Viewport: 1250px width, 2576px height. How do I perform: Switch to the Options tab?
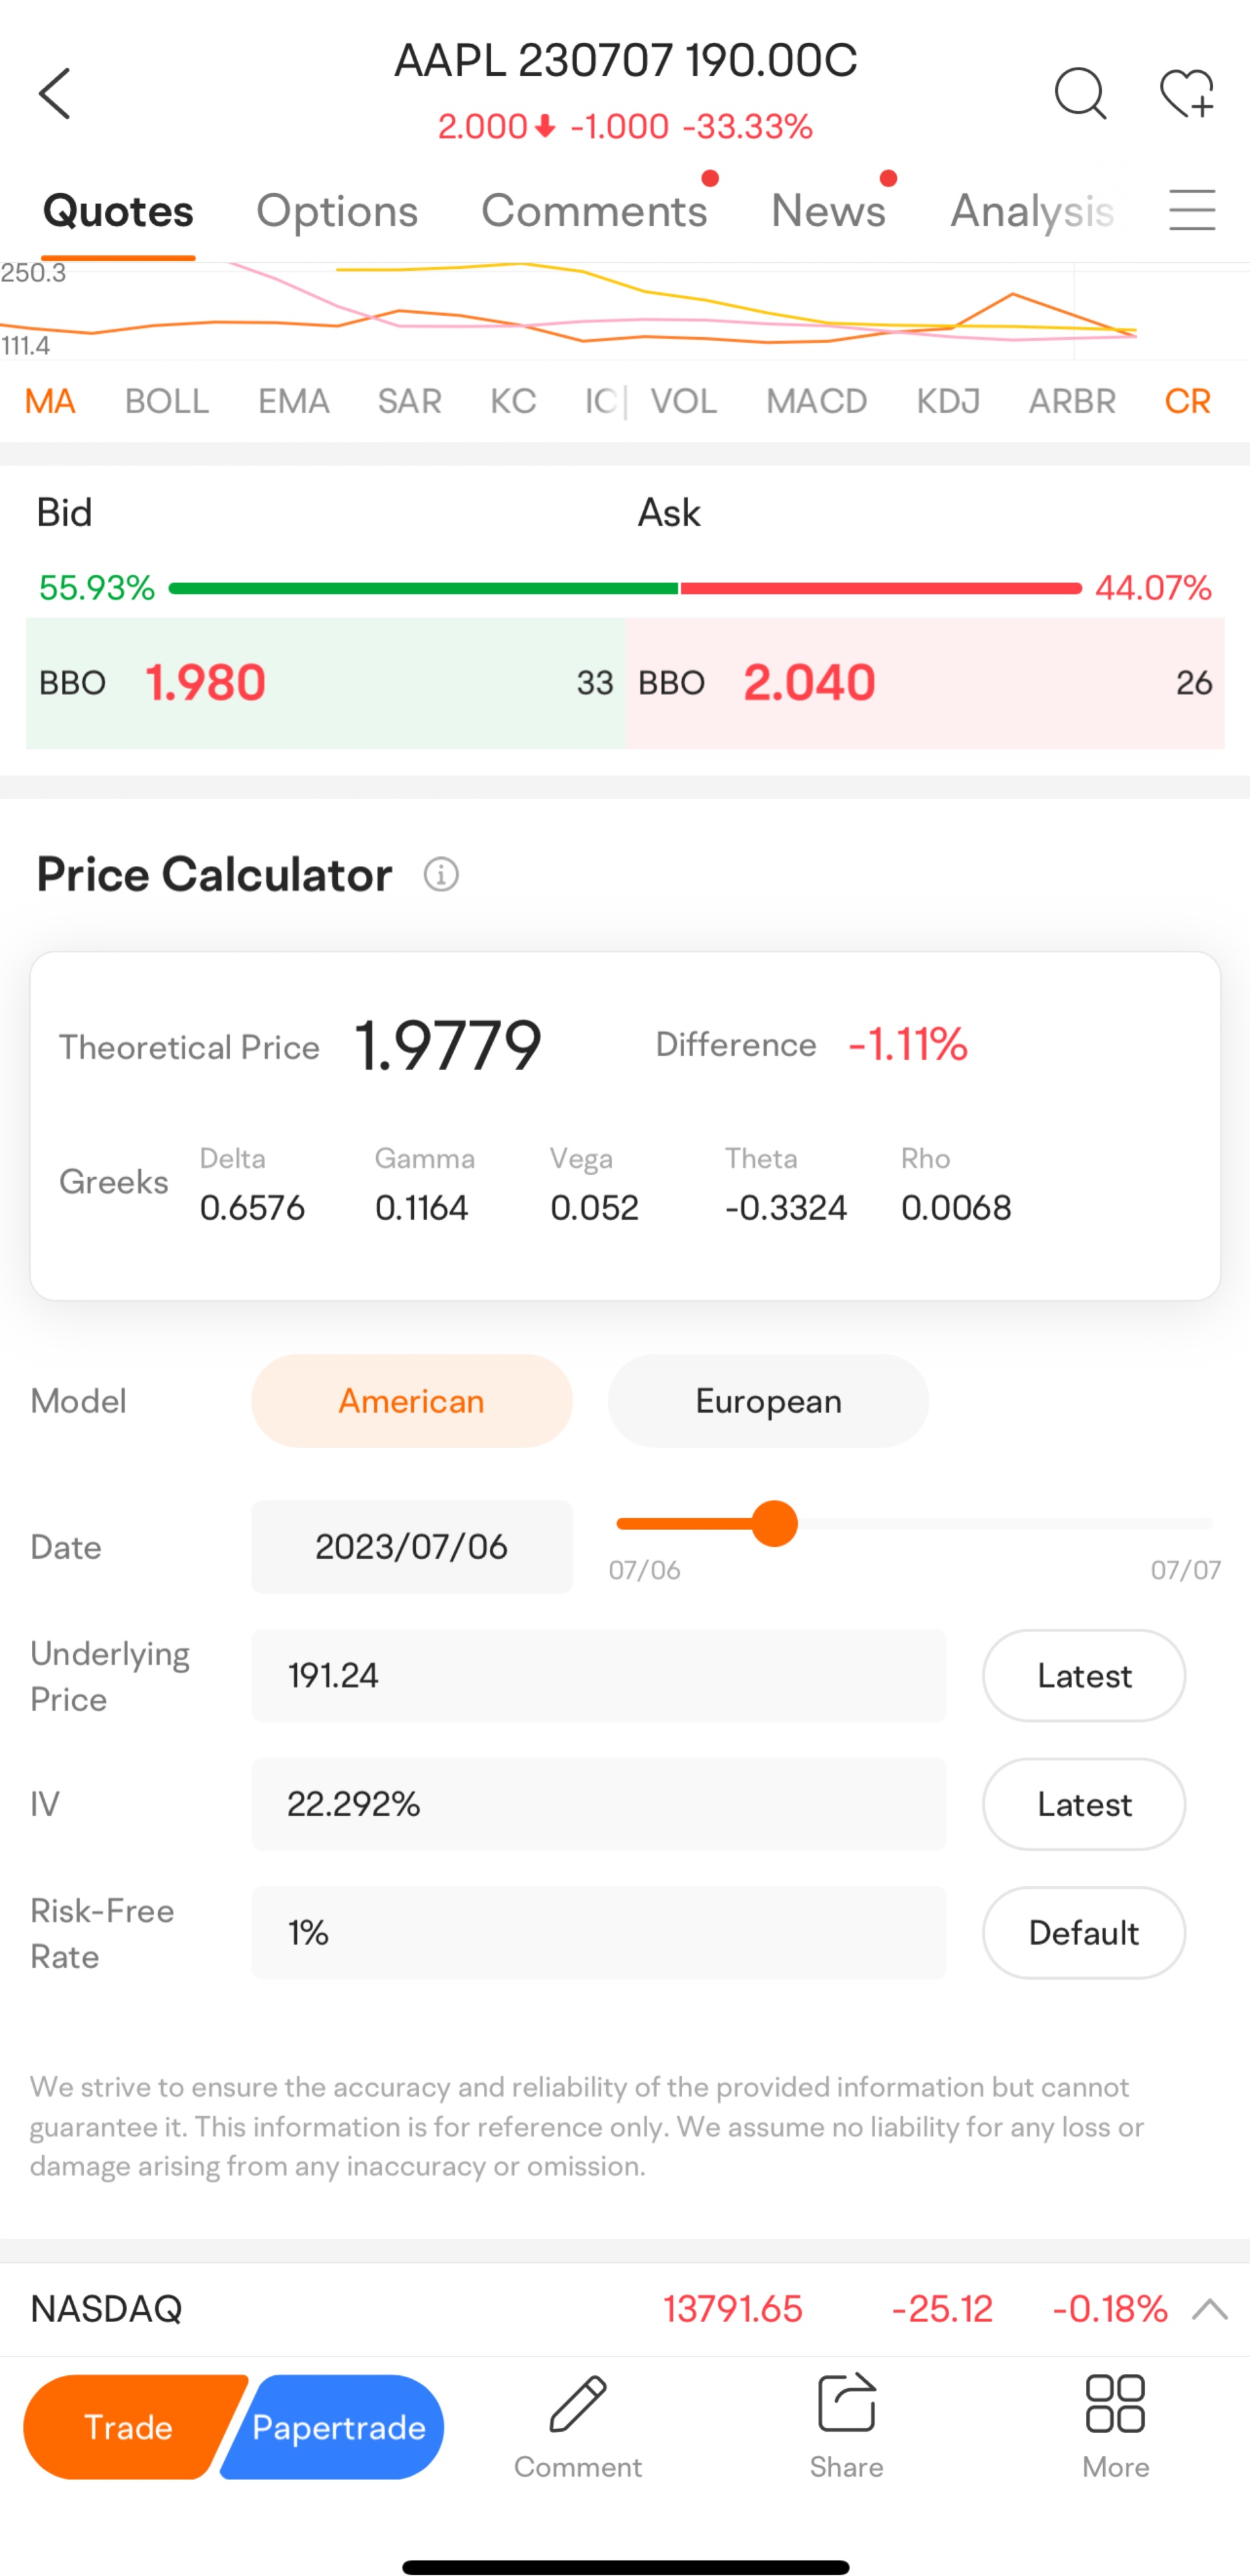pyautogui.click(x=337, y=210)
